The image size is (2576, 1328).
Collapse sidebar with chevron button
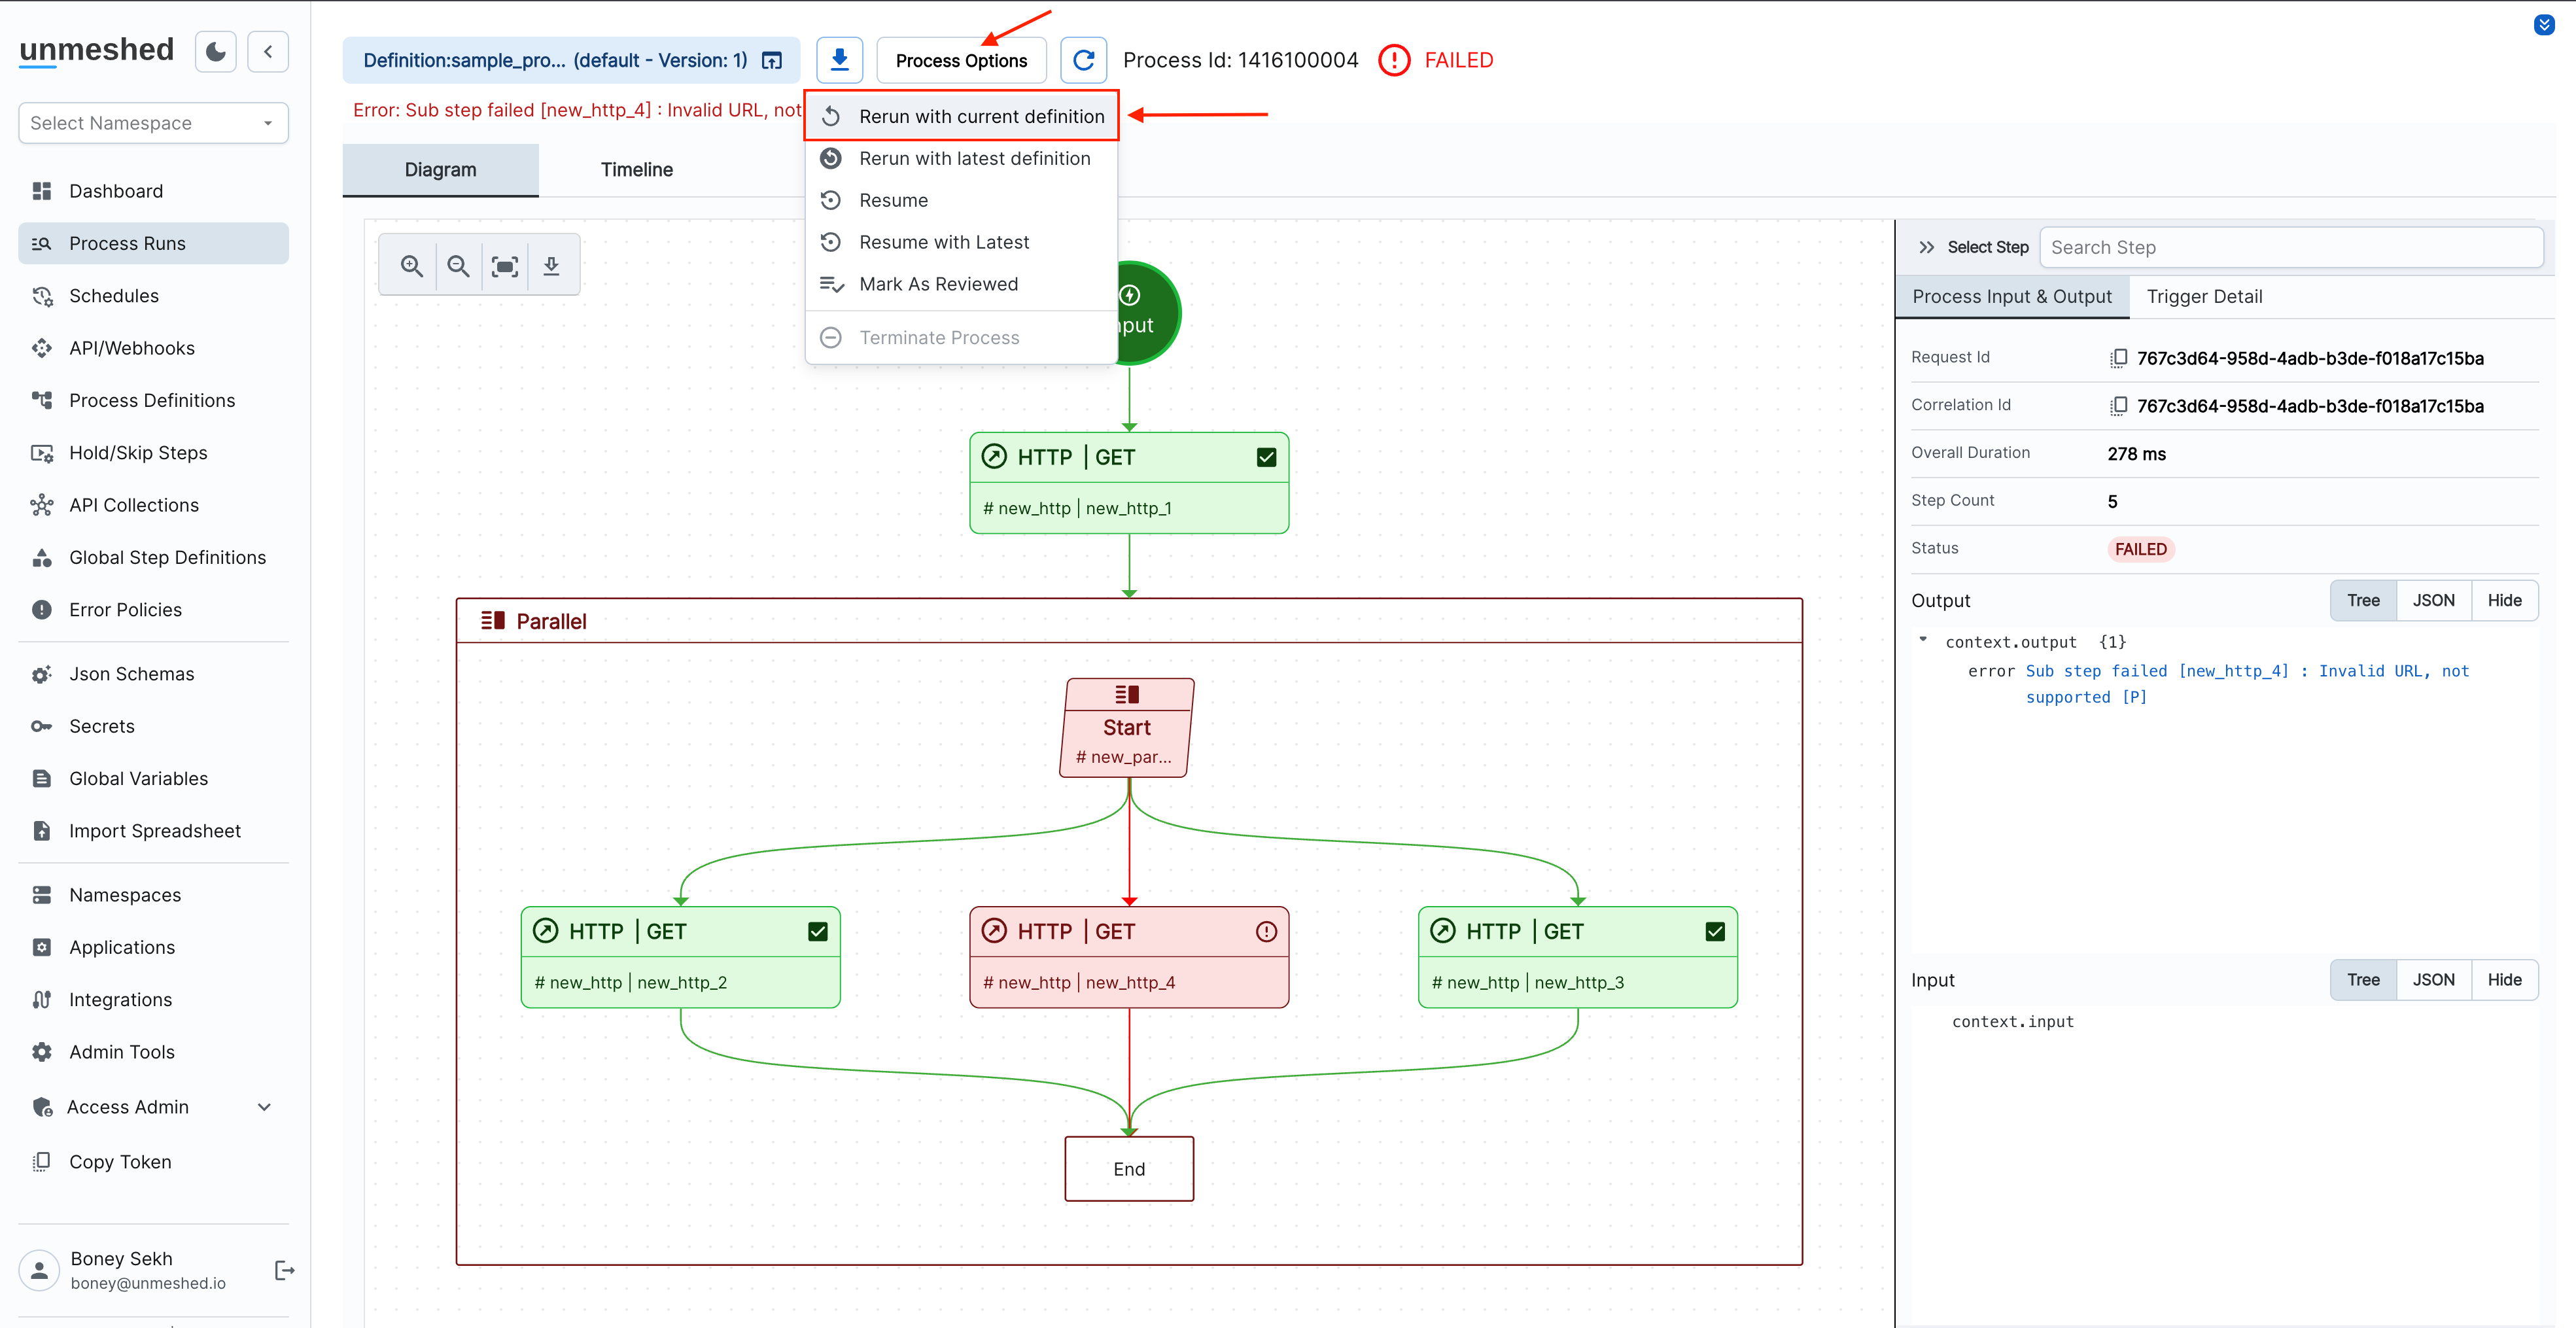268,52
